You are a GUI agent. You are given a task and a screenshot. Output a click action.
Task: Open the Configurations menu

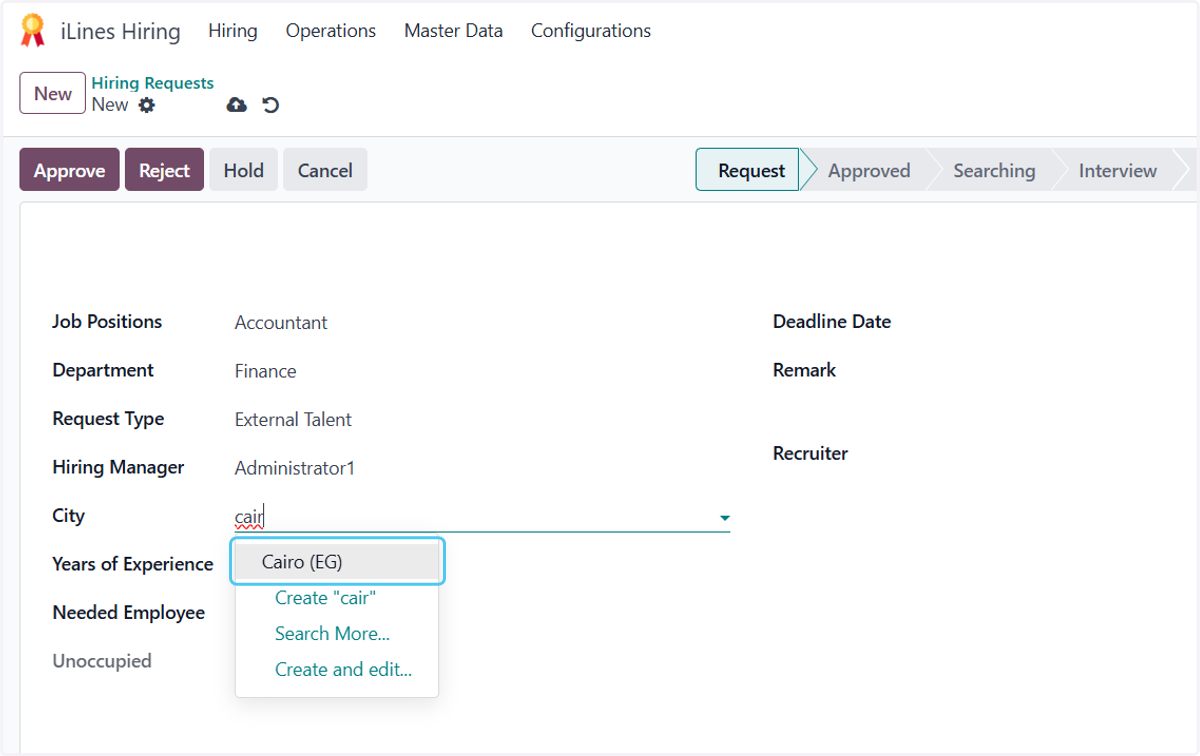click(591, 31)
